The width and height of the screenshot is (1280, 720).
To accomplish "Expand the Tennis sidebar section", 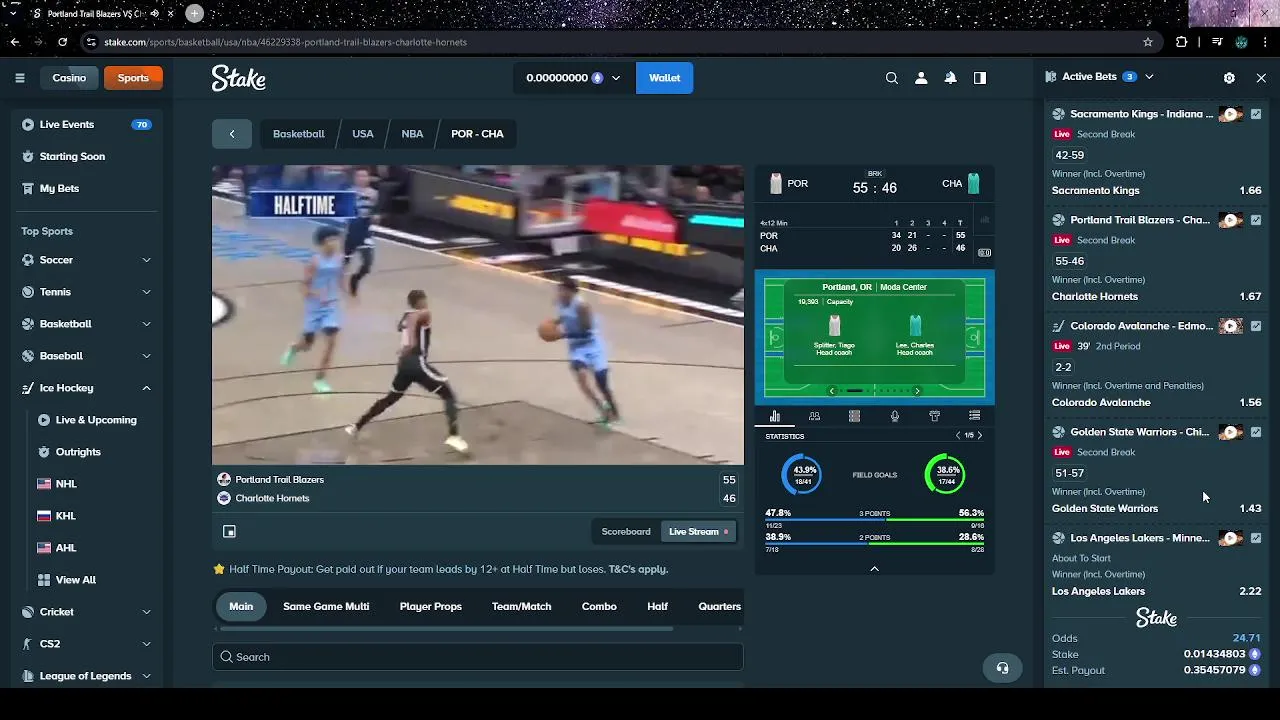I will click(x=146, y=292).
